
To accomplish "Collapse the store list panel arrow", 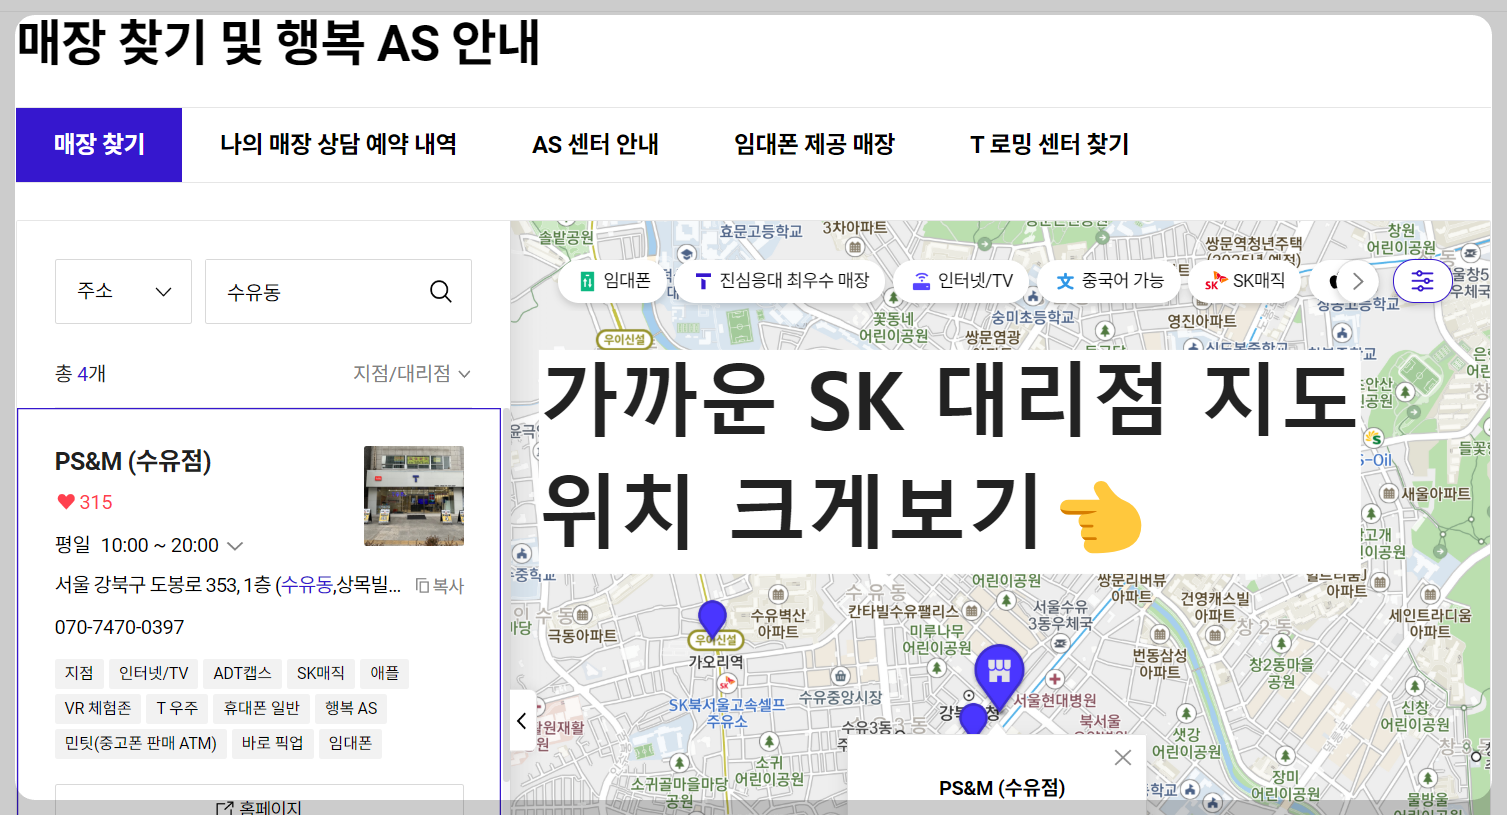I will [x=522, y=720].
